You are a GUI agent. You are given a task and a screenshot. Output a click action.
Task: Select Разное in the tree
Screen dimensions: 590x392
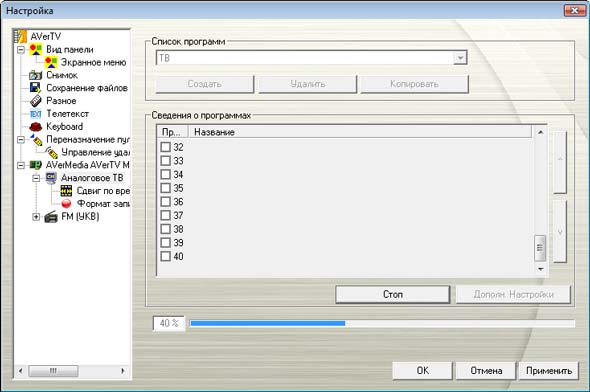coord(61,101)
